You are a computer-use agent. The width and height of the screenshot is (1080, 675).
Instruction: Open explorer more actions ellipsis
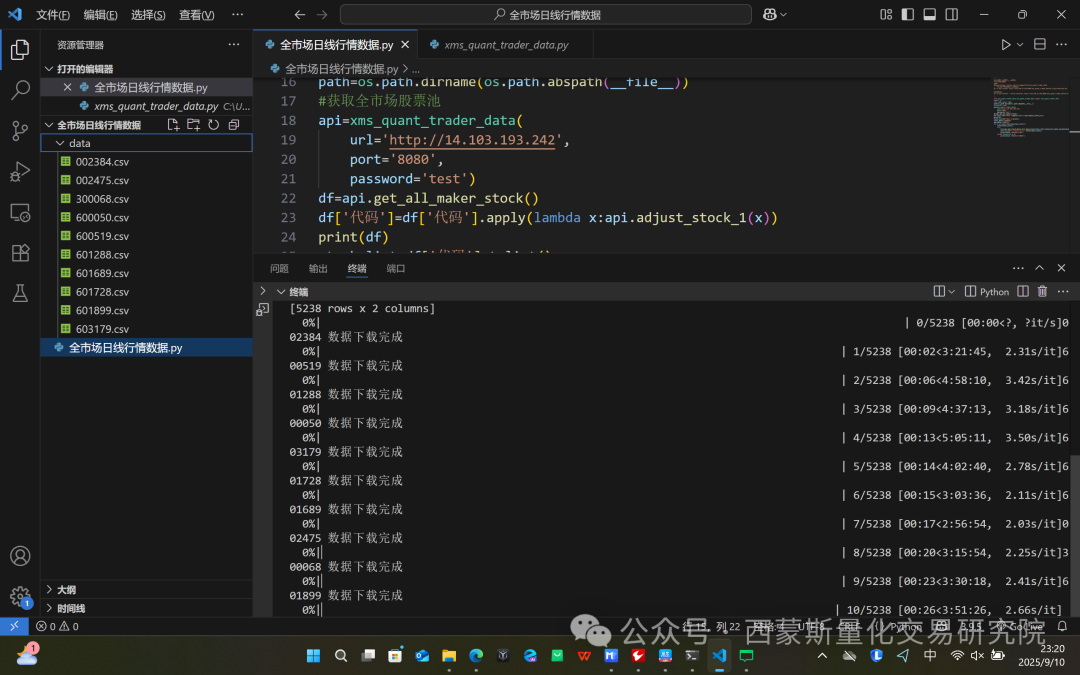click(234, 45)
